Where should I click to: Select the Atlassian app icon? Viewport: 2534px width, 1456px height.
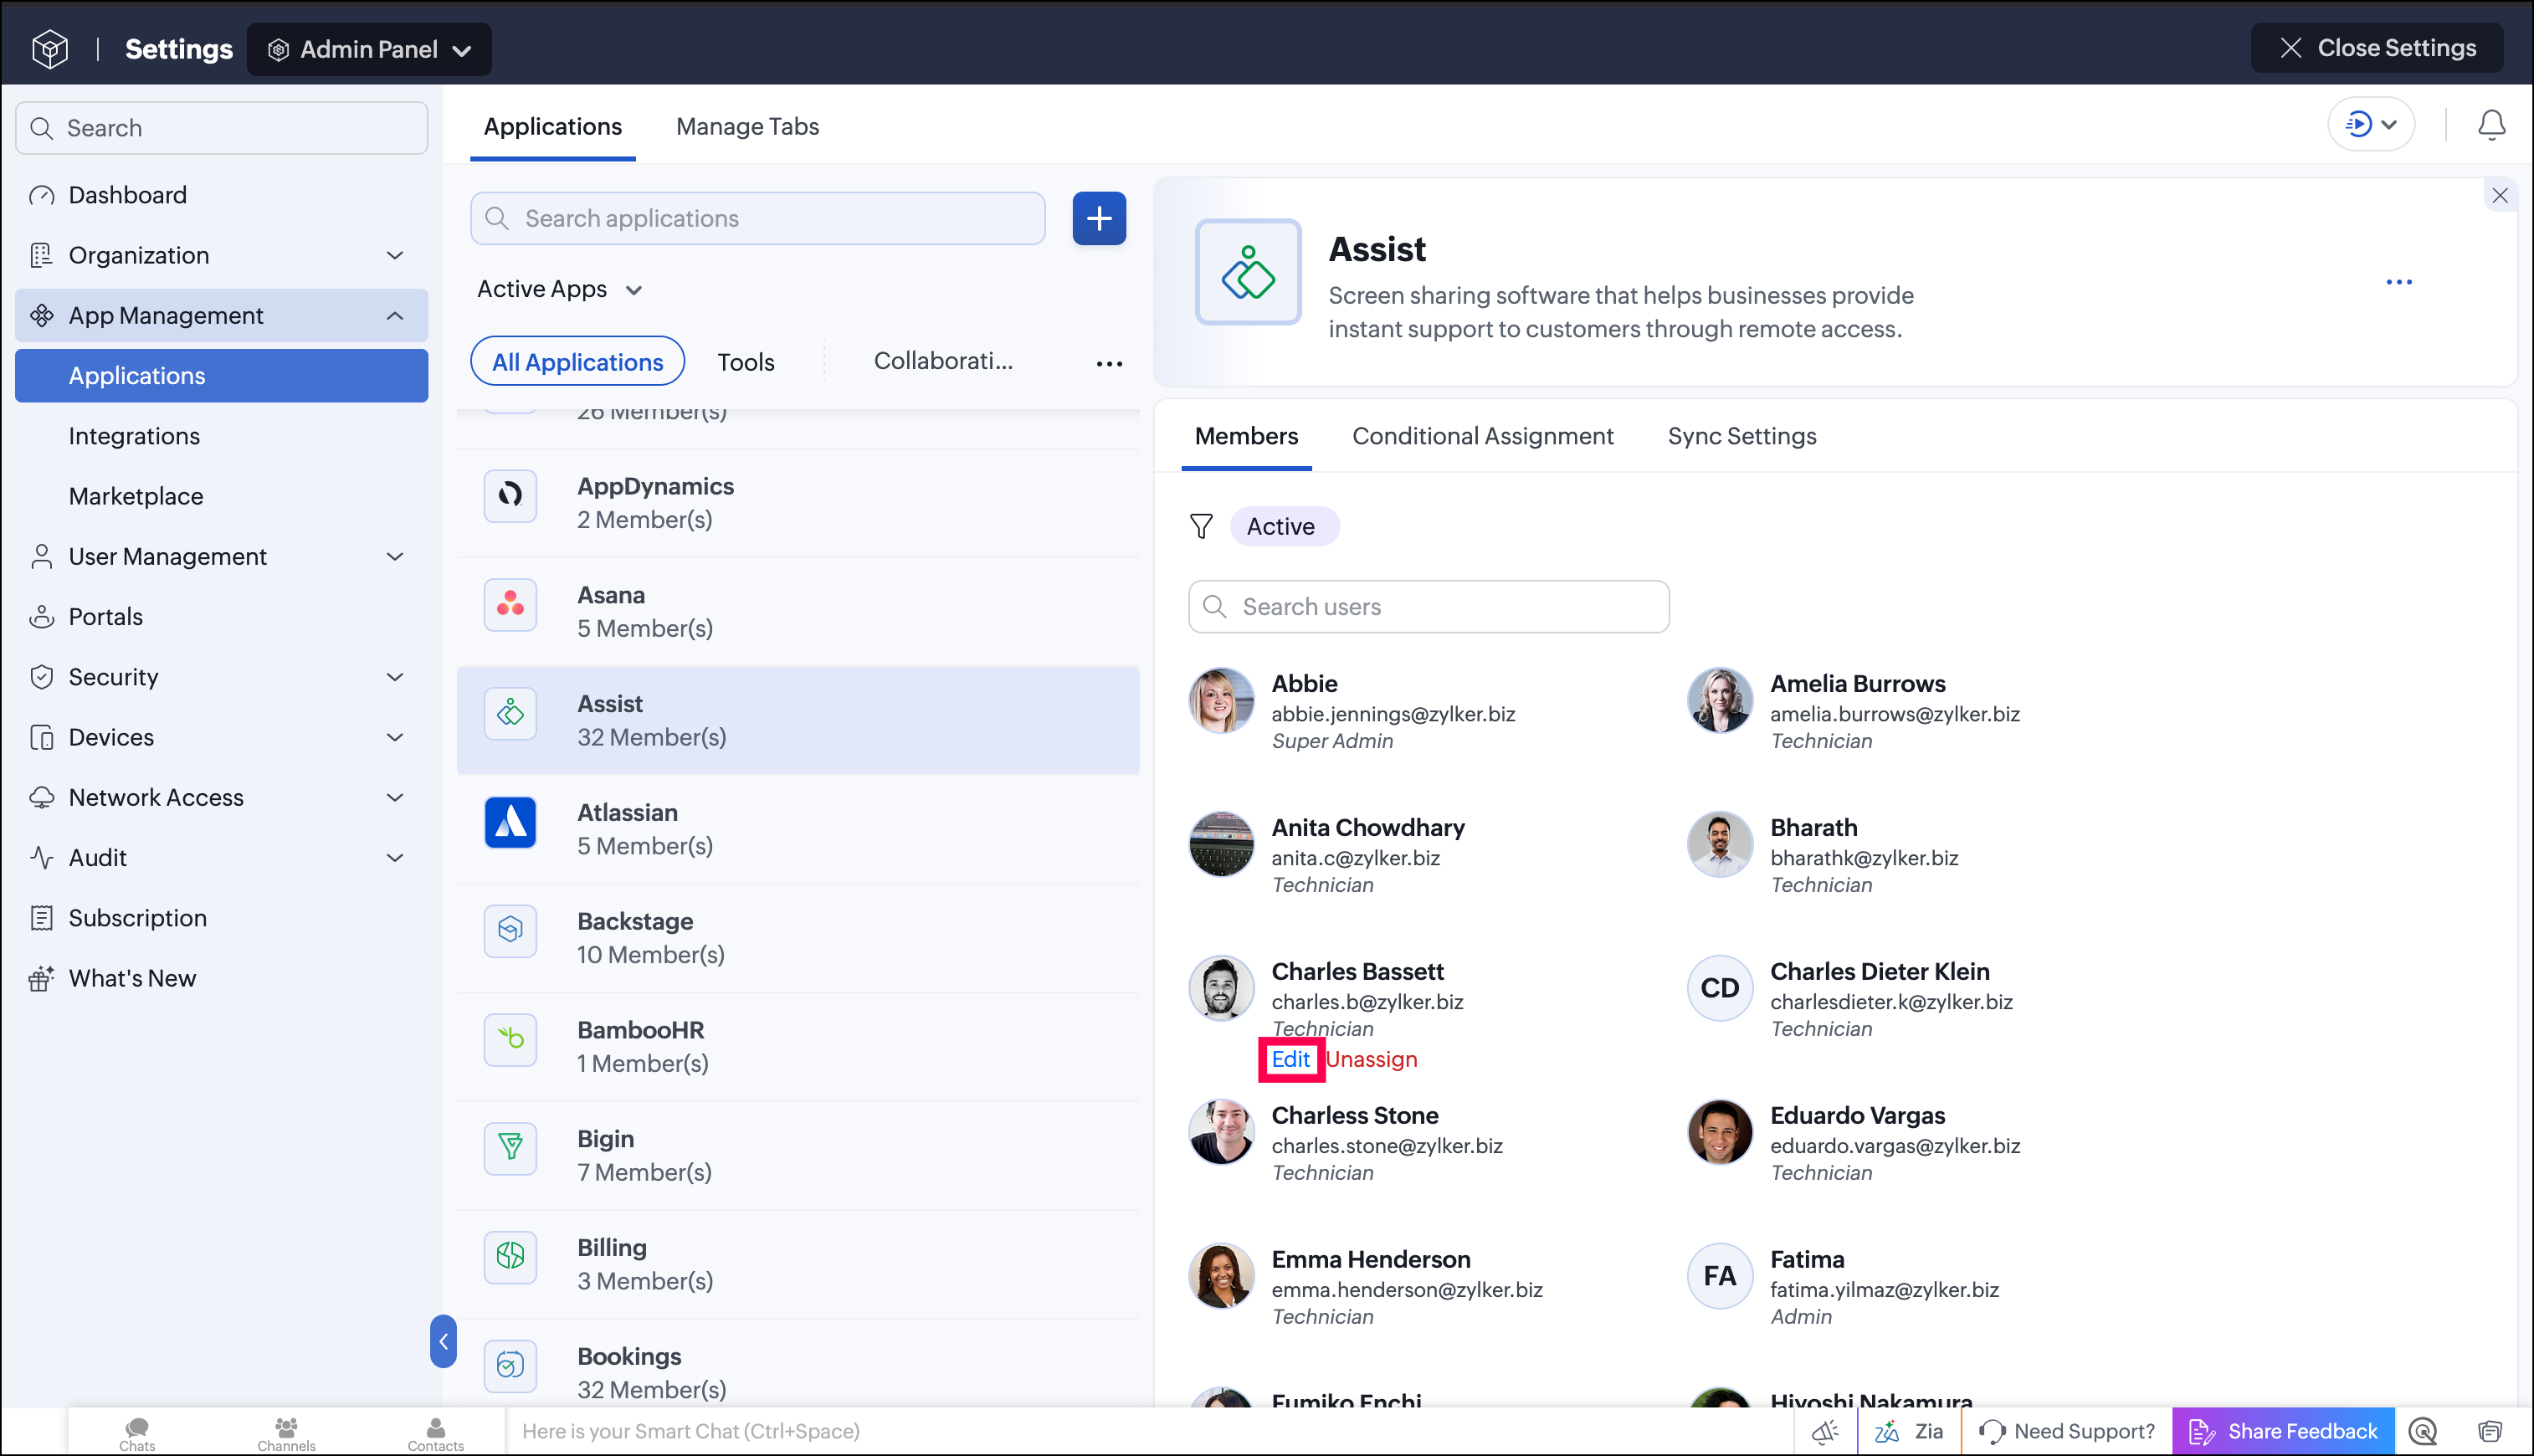pyautogui.click(x=510, y=822)
